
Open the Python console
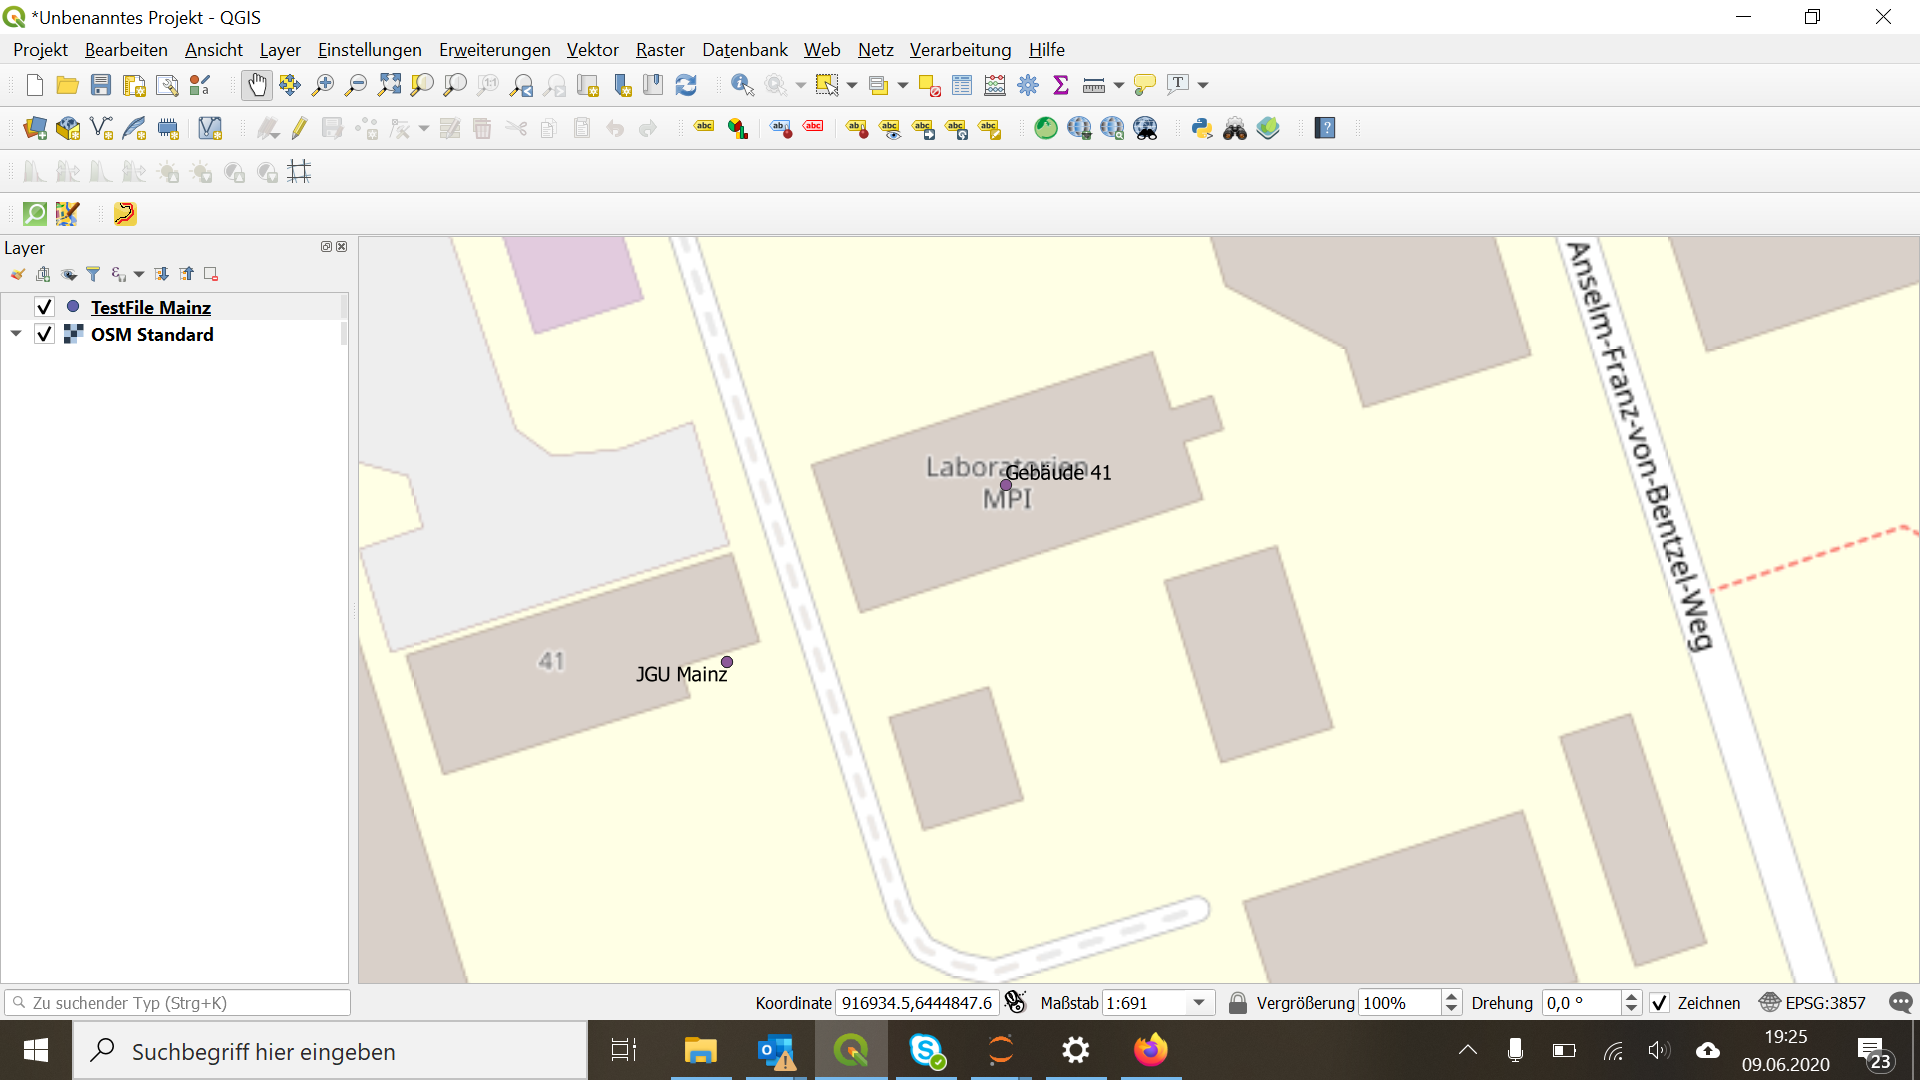pos(1202,128)
